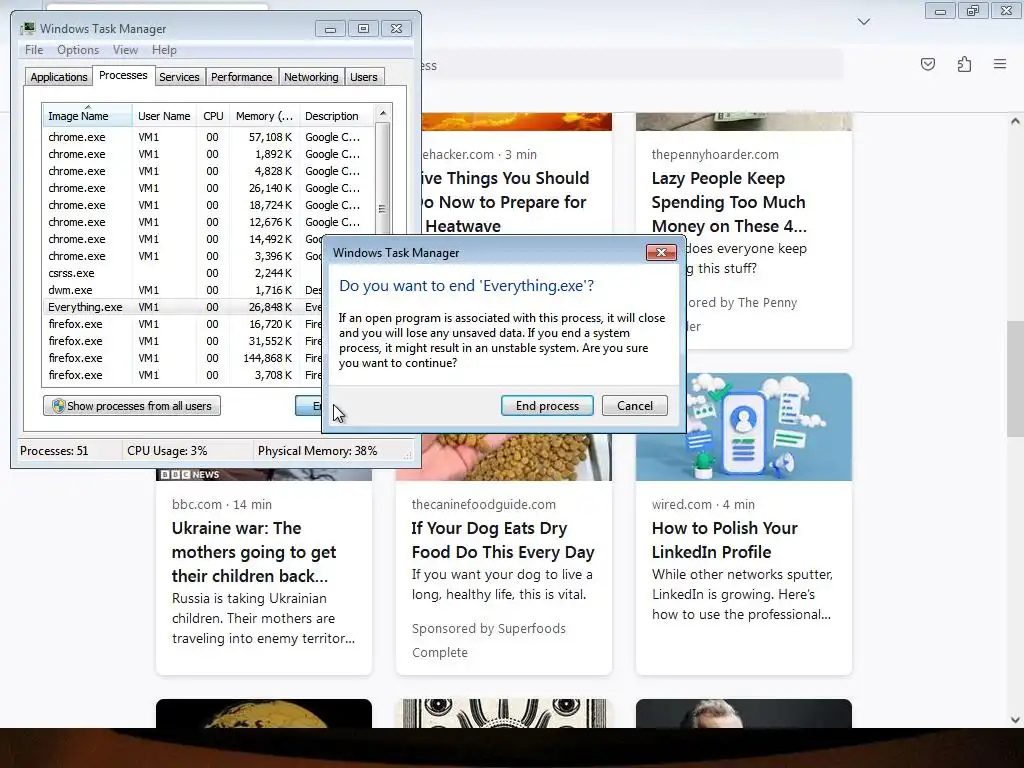Select dwm.exe in the process list
Image resolution: width=1024 pixels, height=768 pixels.
click(184, 290)
